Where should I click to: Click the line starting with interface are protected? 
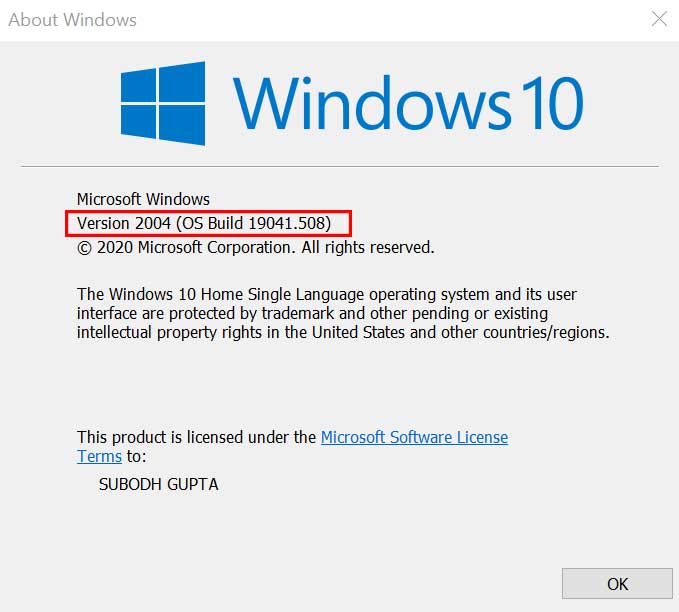313,314
